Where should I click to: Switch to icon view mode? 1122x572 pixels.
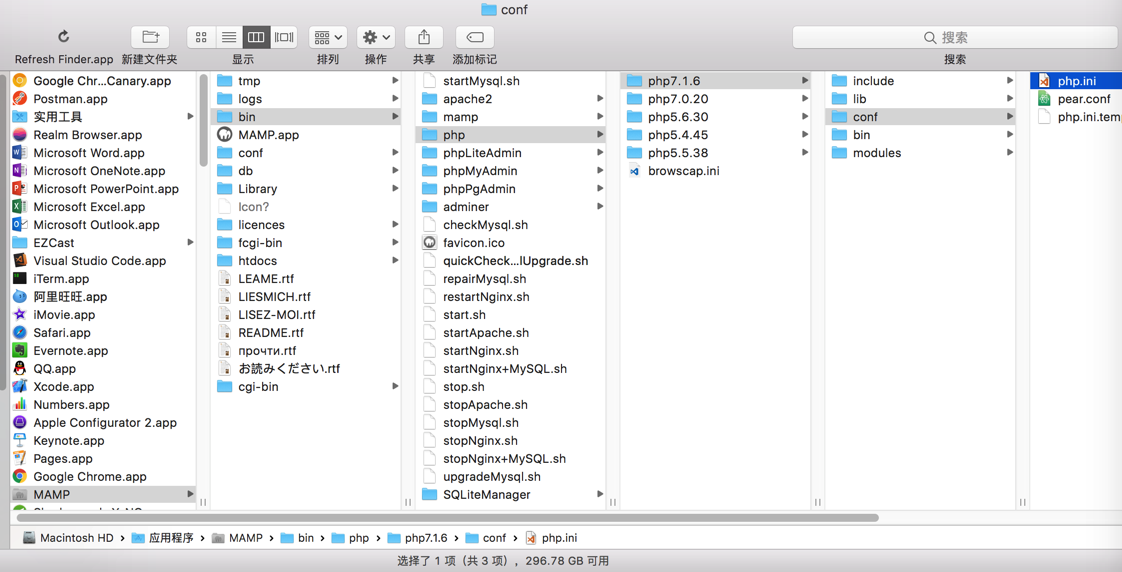201,37
